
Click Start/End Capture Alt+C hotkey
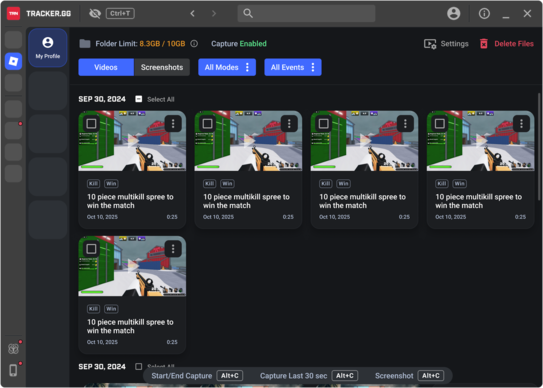pos(197,376)
